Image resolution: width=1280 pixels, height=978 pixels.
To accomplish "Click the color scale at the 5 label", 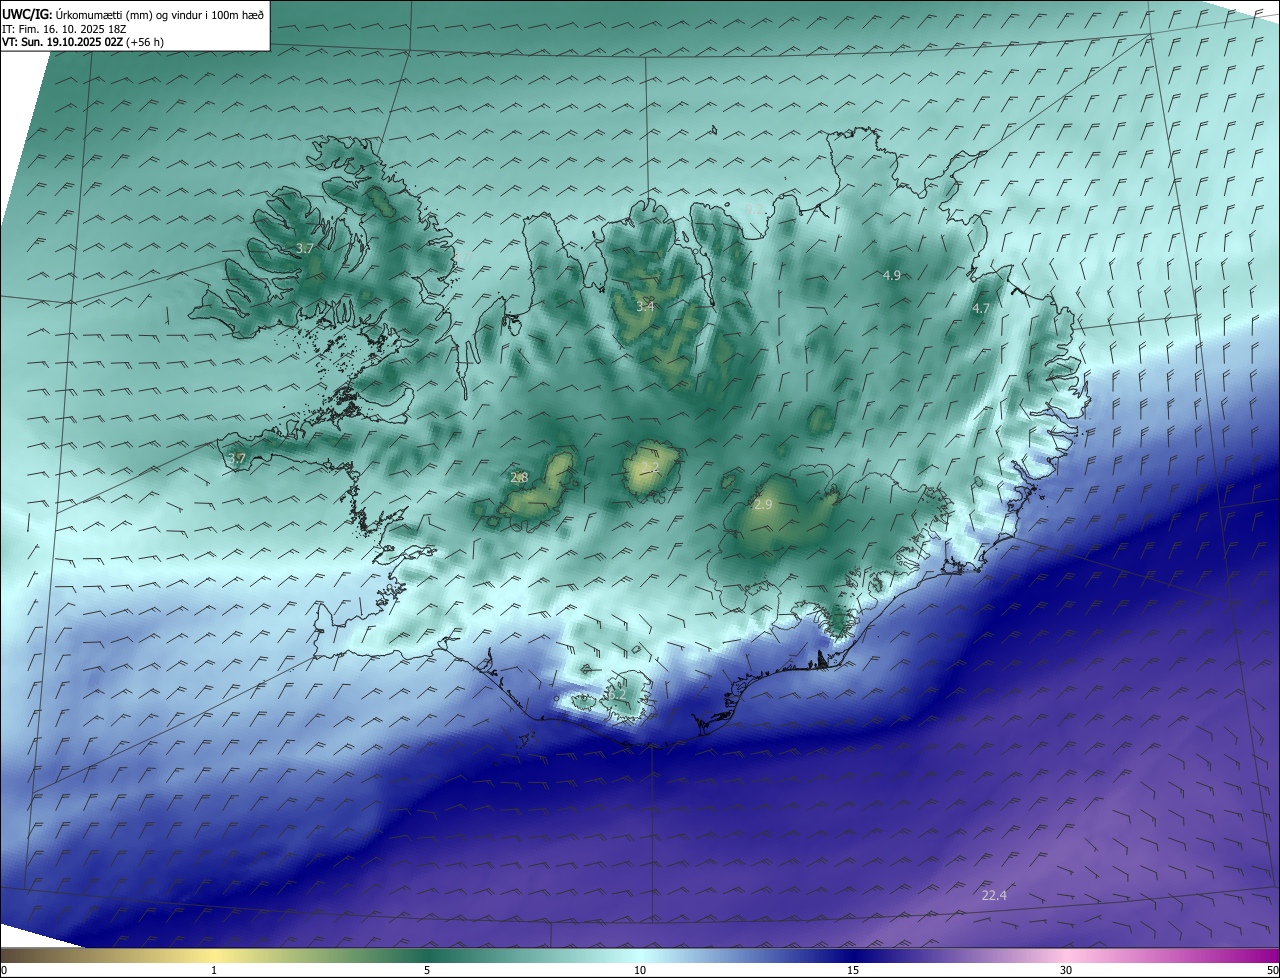I will pos(427,970).
